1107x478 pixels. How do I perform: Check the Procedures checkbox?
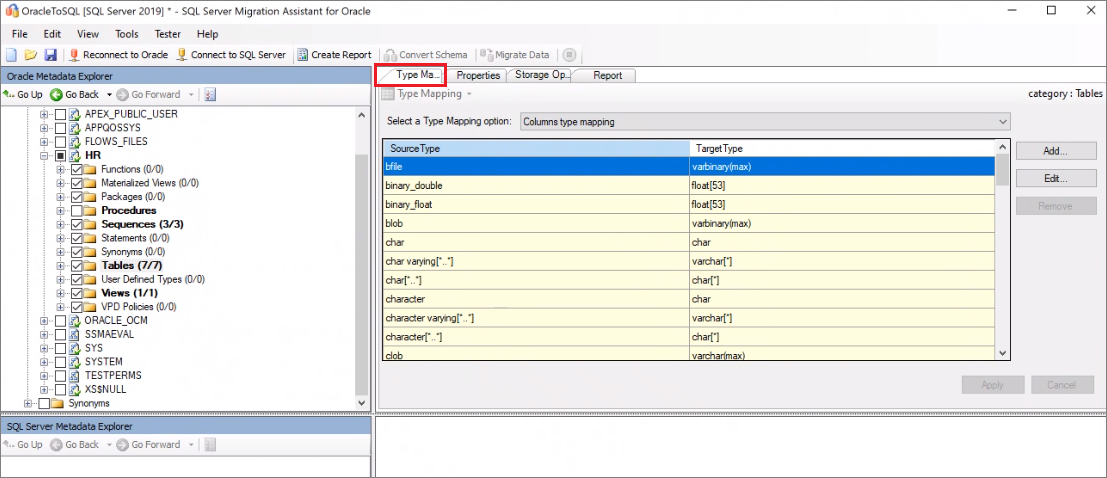pos(77,210)
